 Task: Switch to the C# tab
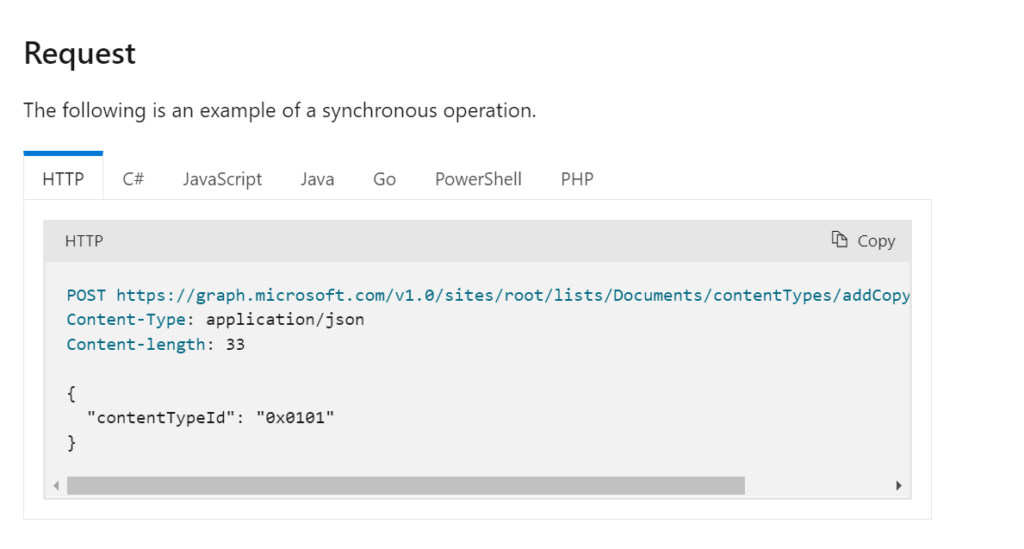133,179
